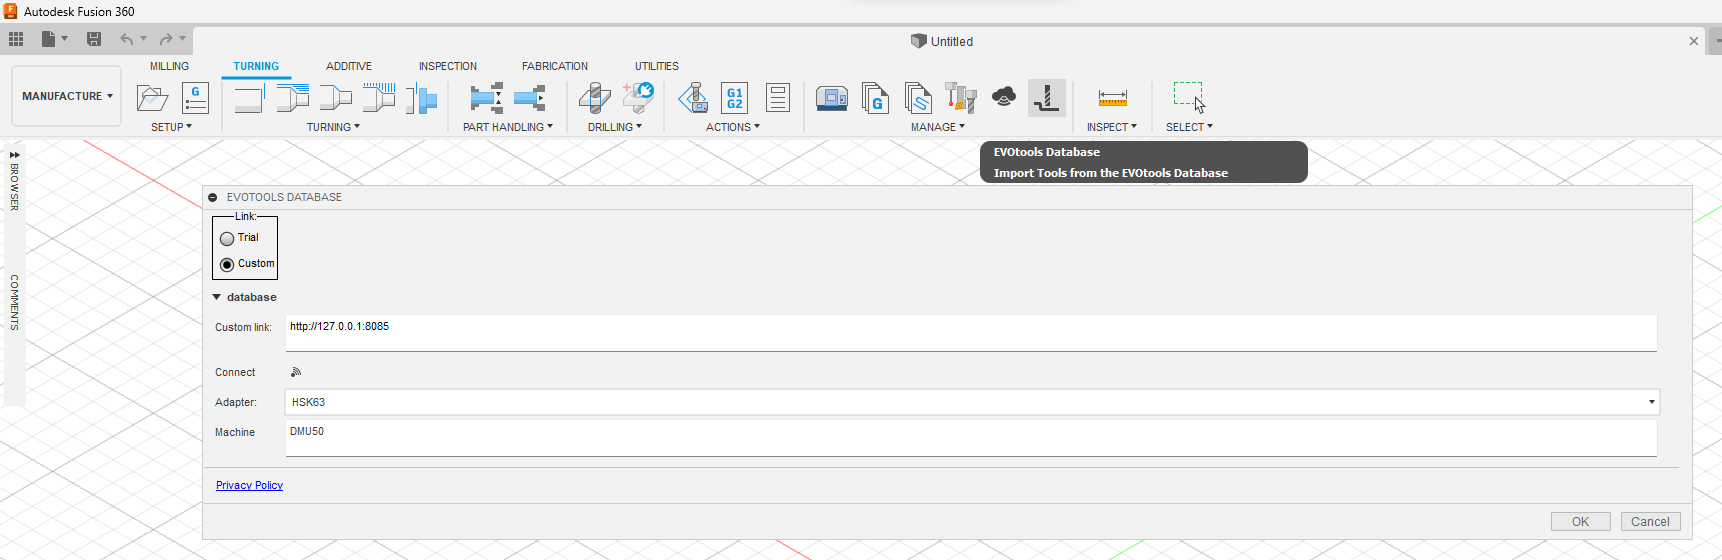Select the Hole Recognition icon

coord(638,98)
